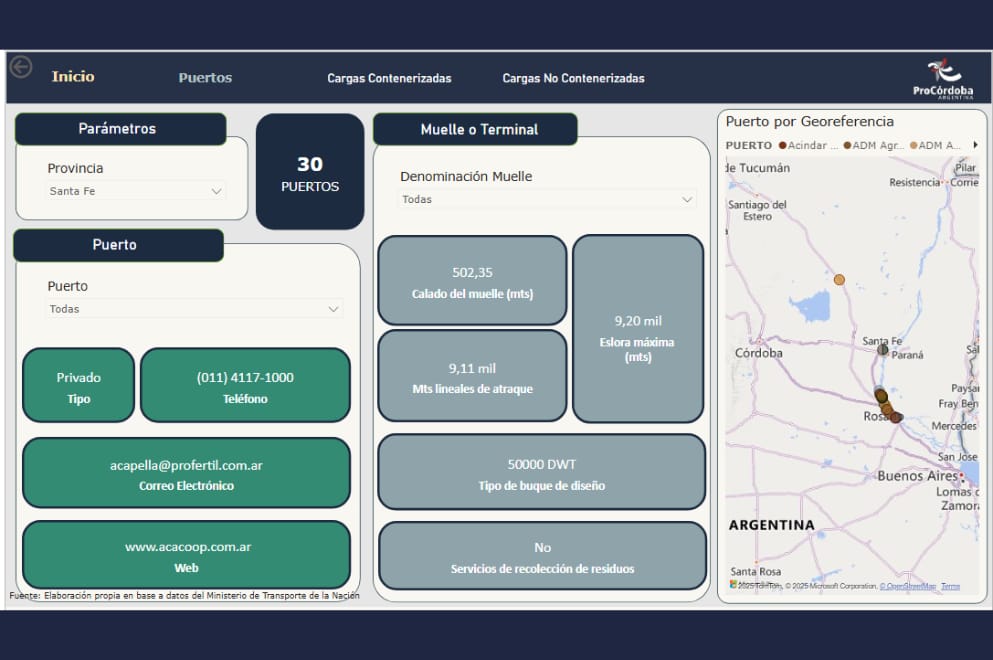Click the Parámetros header
993x660 pixels.
coord(120,129)
